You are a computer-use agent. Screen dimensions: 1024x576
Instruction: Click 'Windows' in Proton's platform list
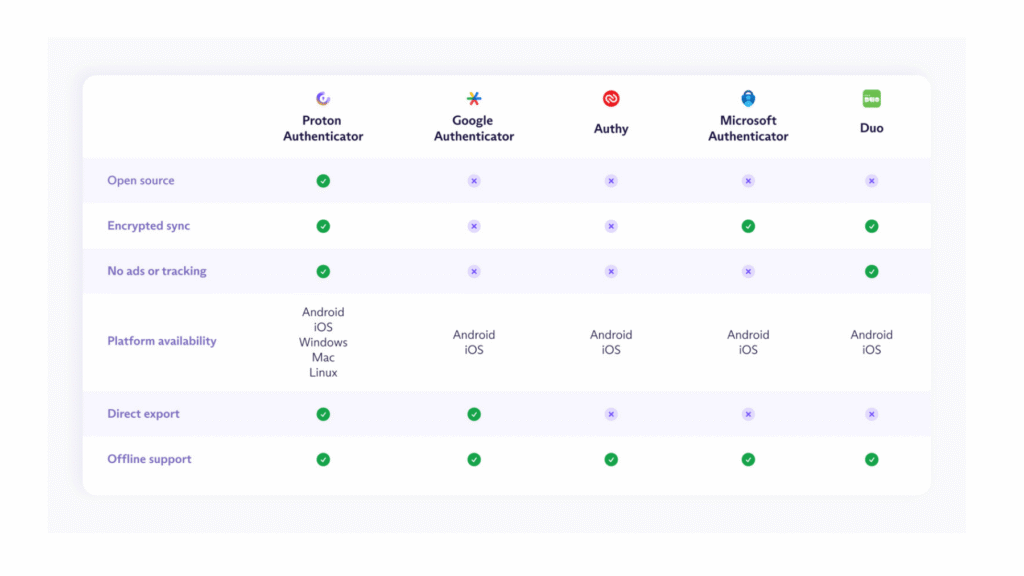click(x=323, y=342)
